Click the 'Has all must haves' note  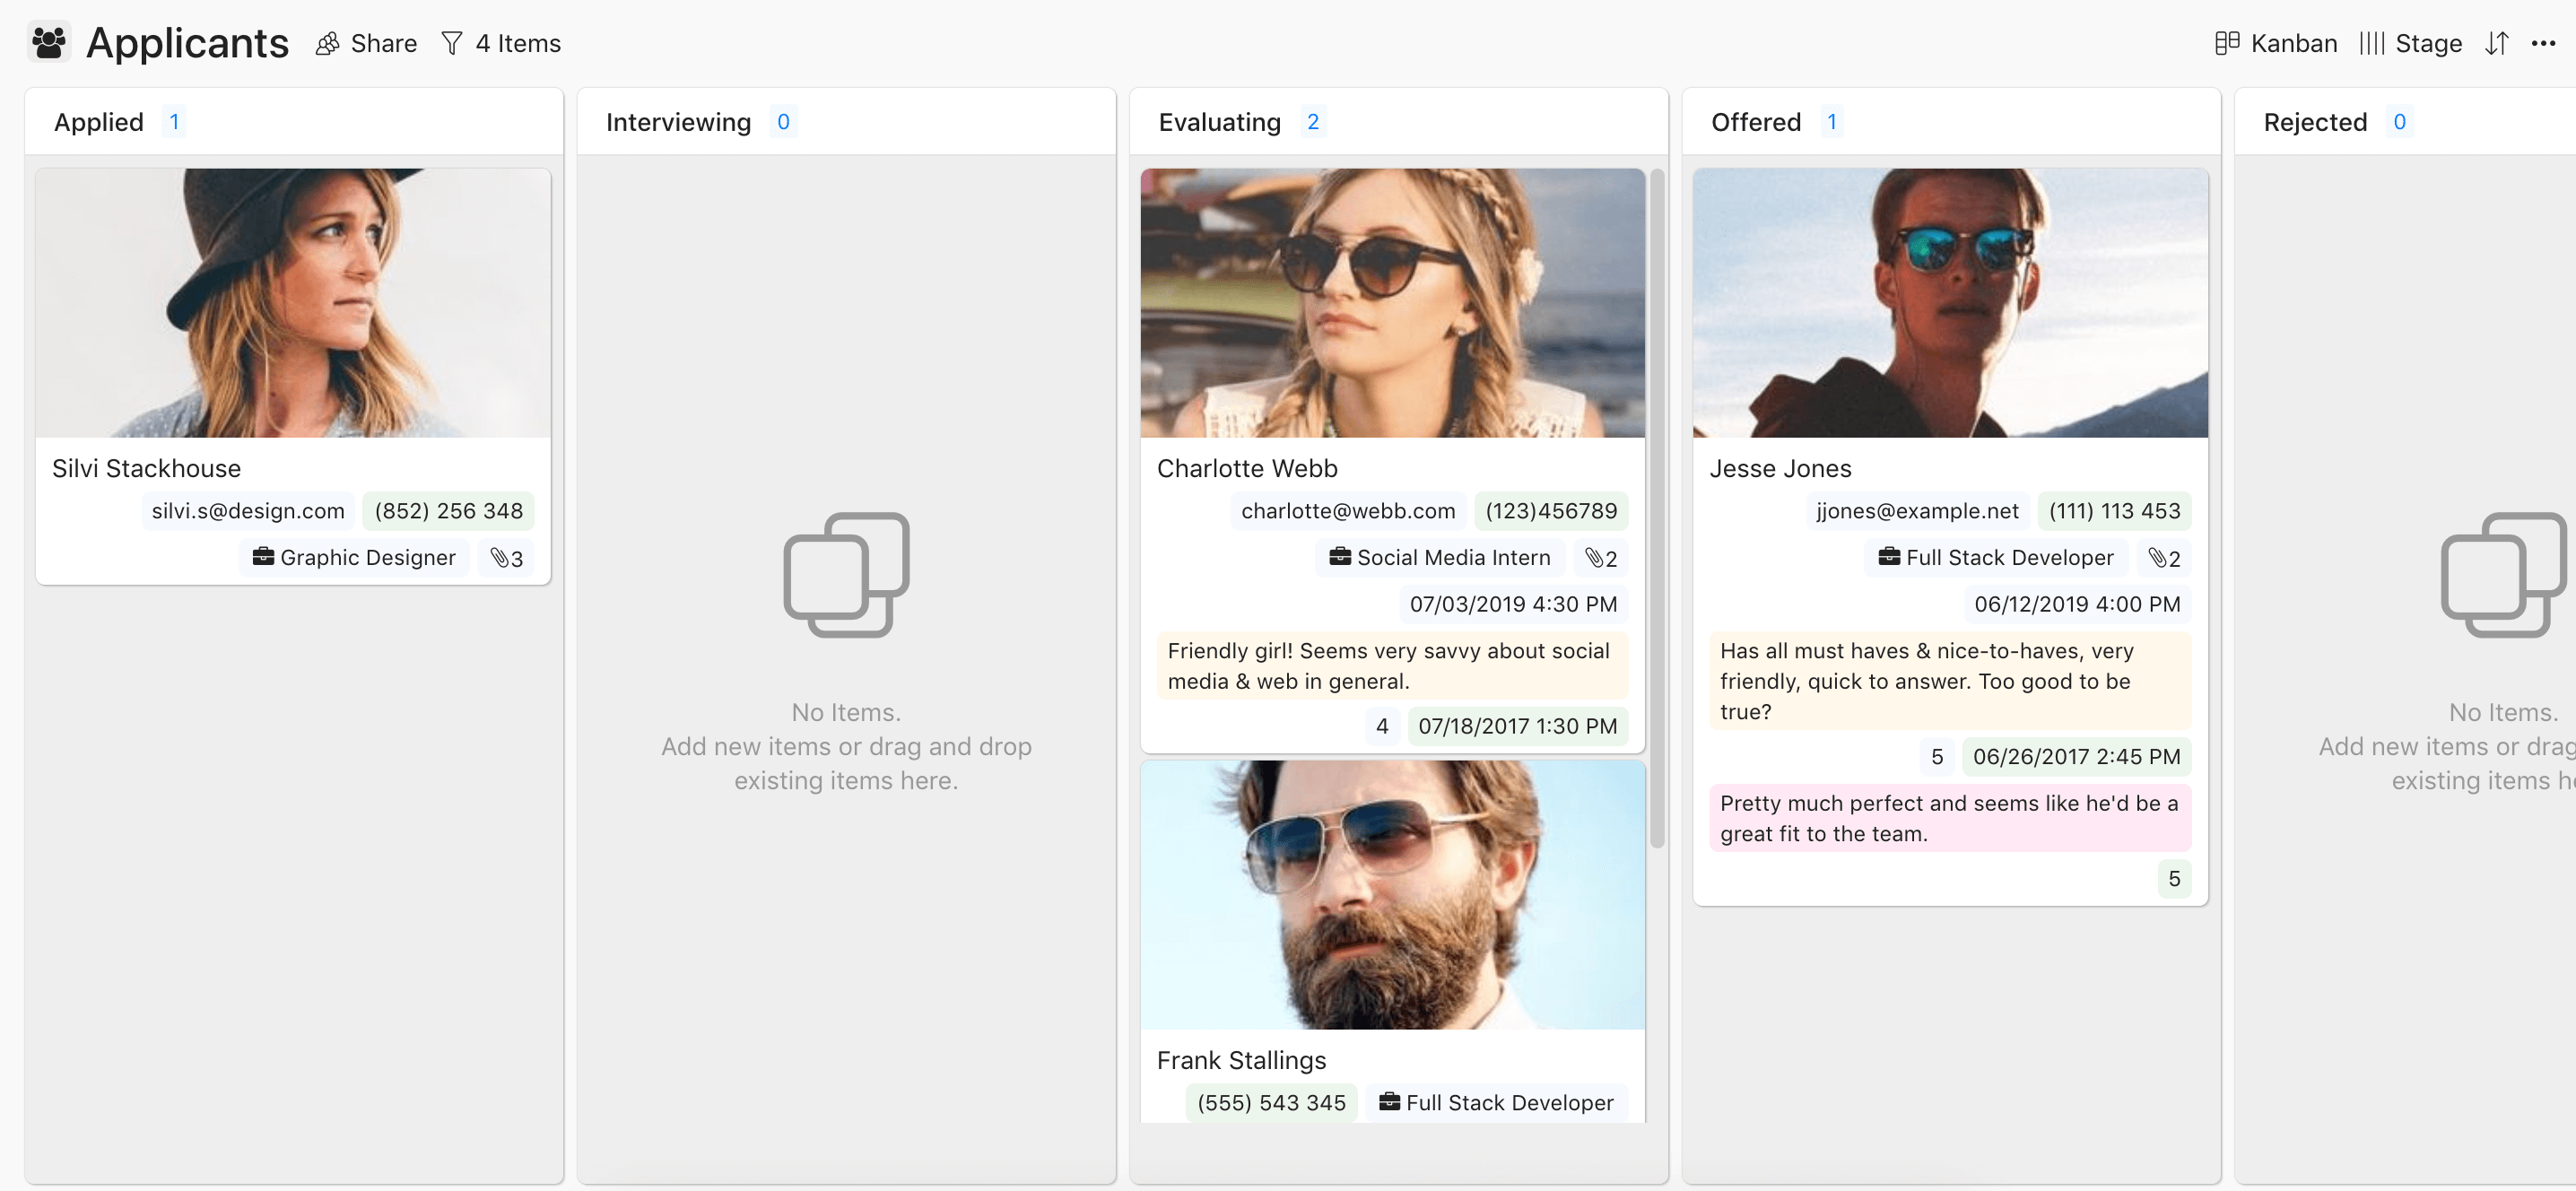pos(1950,681)
